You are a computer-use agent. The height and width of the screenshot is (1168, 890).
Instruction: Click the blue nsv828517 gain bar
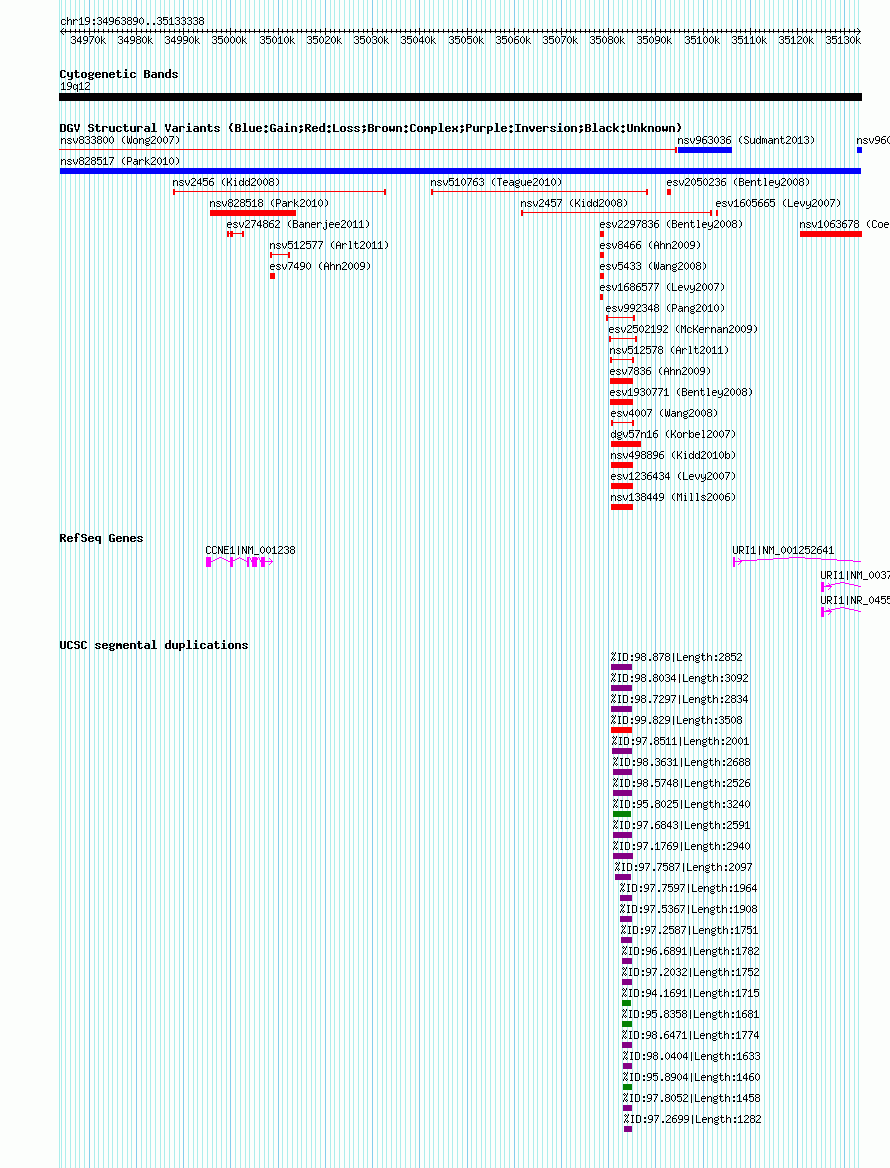coord(460,171)
